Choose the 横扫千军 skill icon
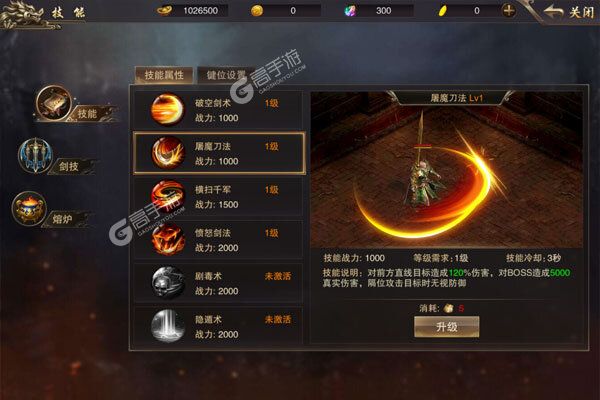This screenshot has height=400, width=600. point(167,196)
